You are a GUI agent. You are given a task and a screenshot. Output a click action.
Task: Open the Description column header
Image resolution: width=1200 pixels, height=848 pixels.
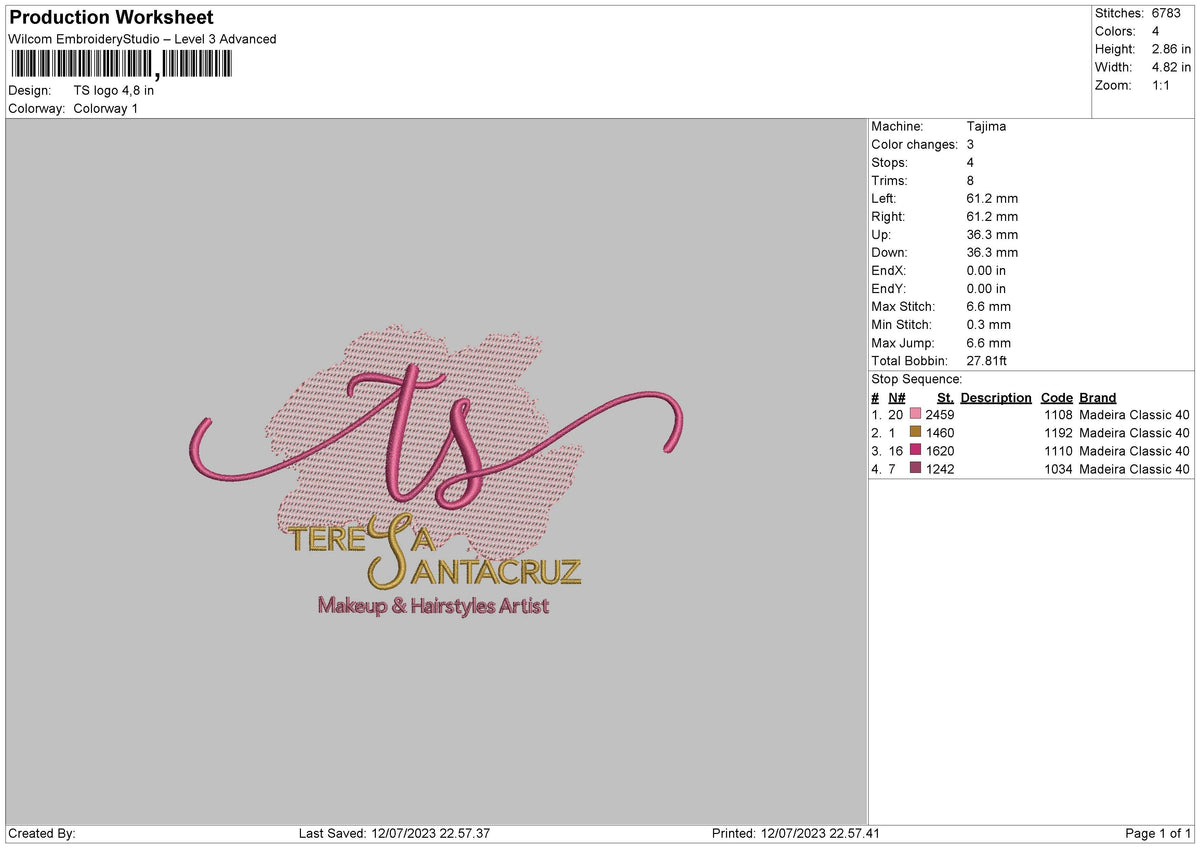[x=996, y=397]
